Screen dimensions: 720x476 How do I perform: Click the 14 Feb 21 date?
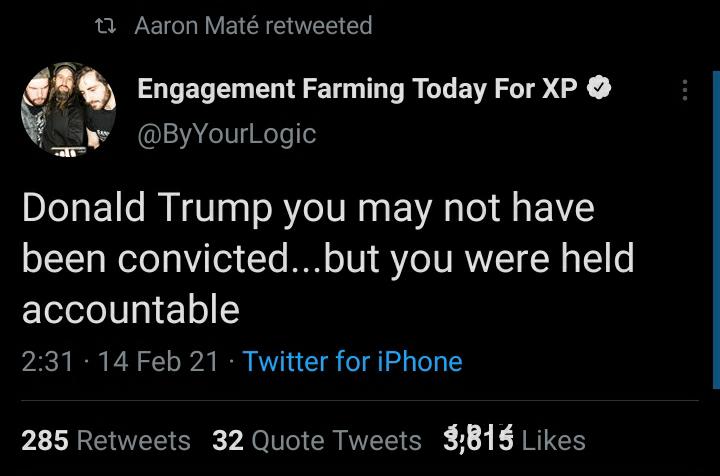[158, 361]
